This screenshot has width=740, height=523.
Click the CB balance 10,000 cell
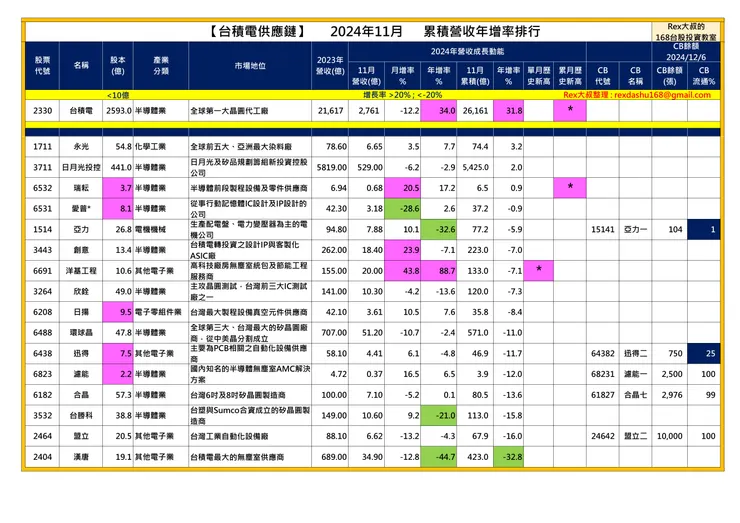click(x=669, y=436)
